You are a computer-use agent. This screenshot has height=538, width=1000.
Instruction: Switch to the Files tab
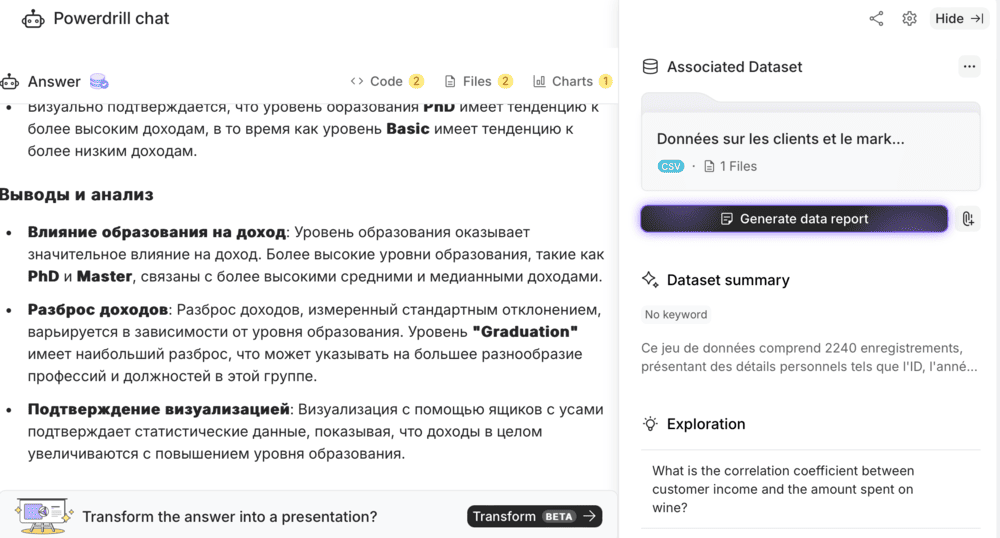(478, 81)
